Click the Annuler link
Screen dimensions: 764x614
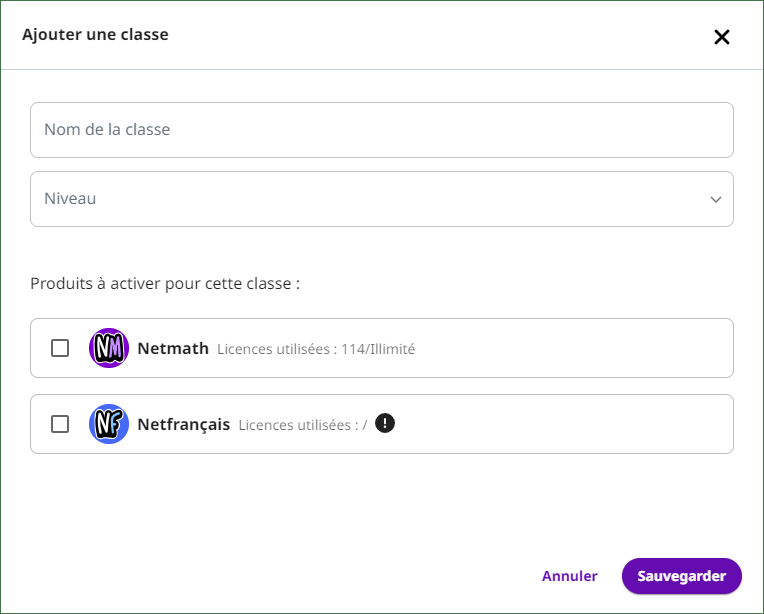(570, 576)
